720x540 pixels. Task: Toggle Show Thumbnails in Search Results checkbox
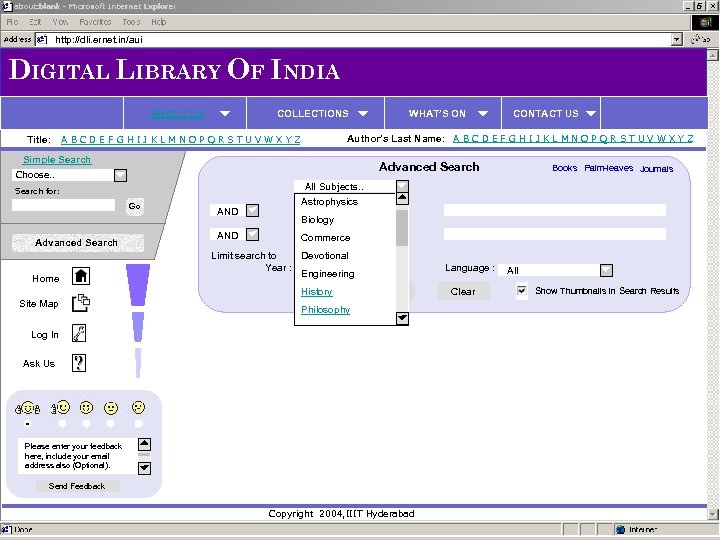pos(522,291)
